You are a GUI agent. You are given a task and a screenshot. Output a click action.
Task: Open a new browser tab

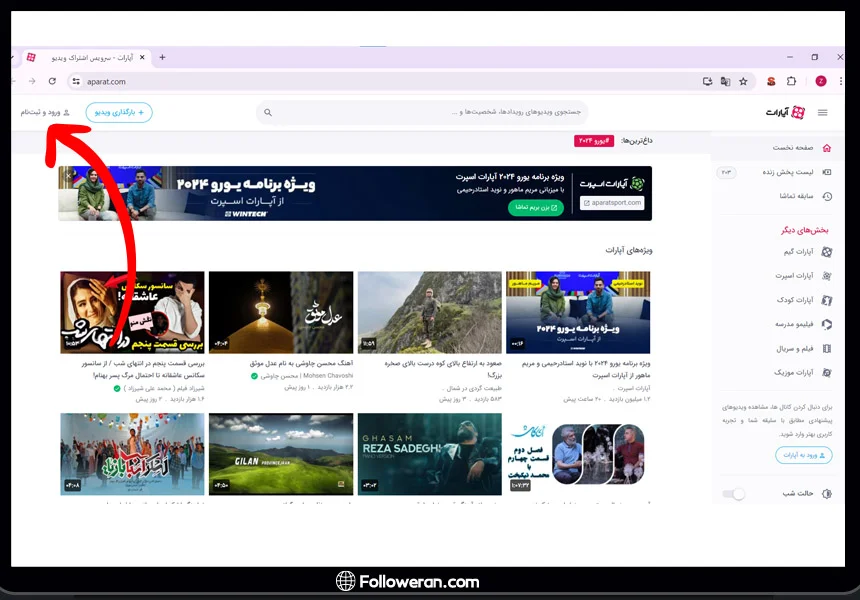tap(162, 57)
